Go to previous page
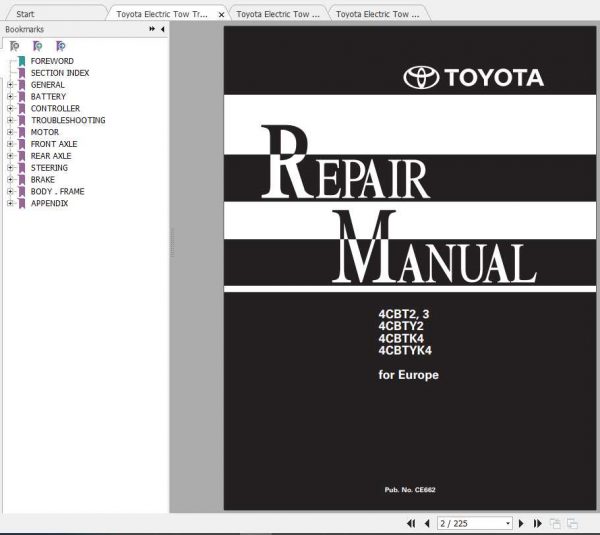The width and height of the screenshot is (600, 535). pos(427,523)
